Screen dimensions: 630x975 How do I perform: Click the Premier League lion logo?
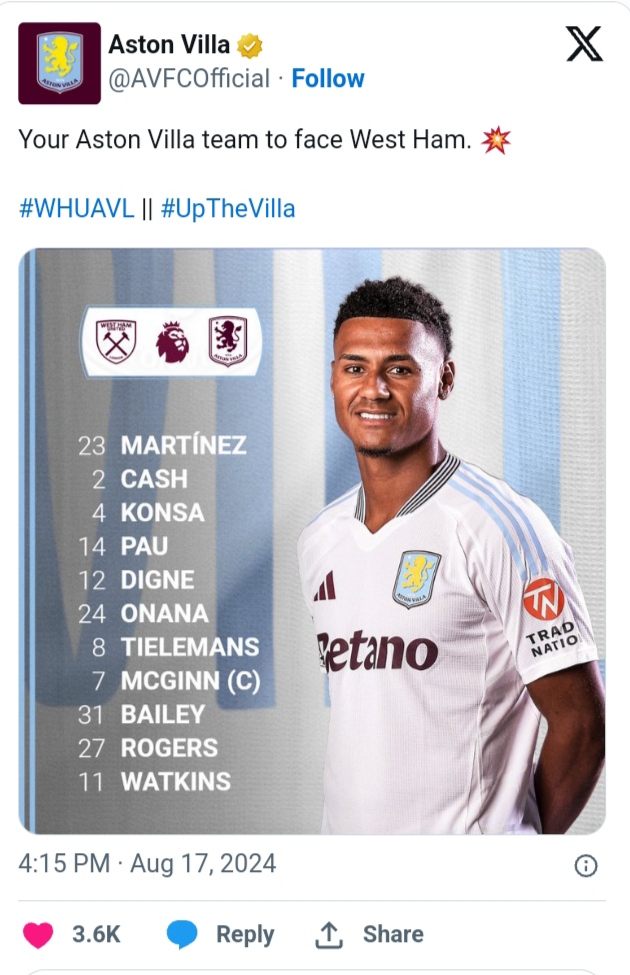[x=171, y=342]
